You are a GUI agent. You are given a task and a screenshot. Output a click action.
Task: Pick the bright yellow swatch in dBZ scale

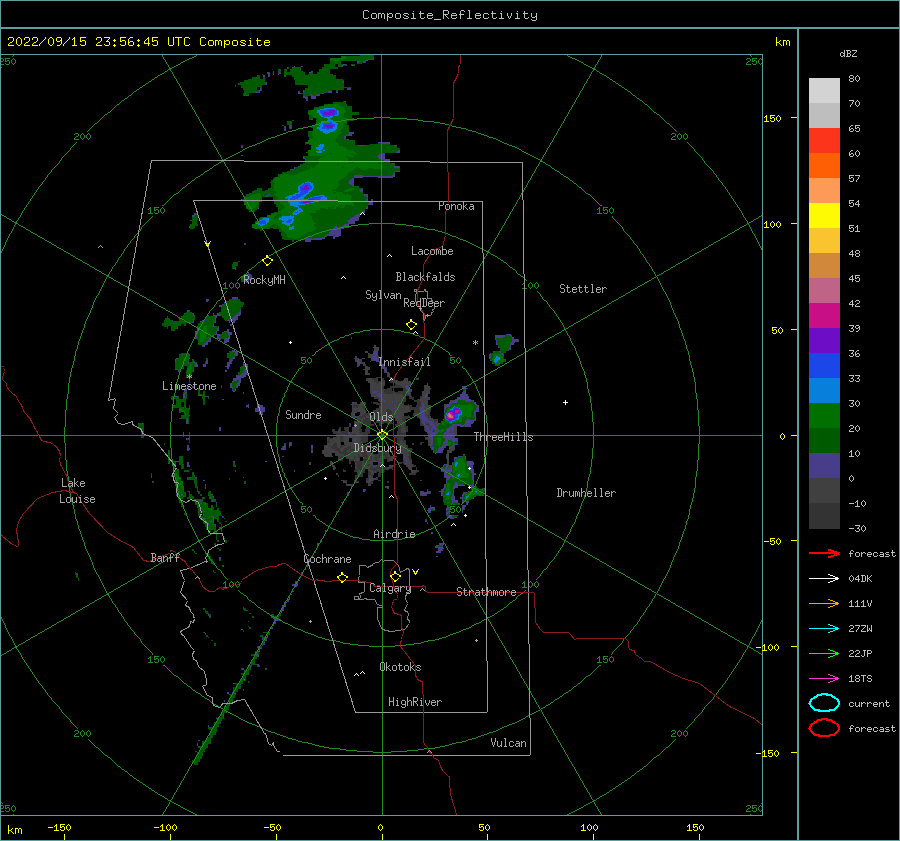[824, 215]
